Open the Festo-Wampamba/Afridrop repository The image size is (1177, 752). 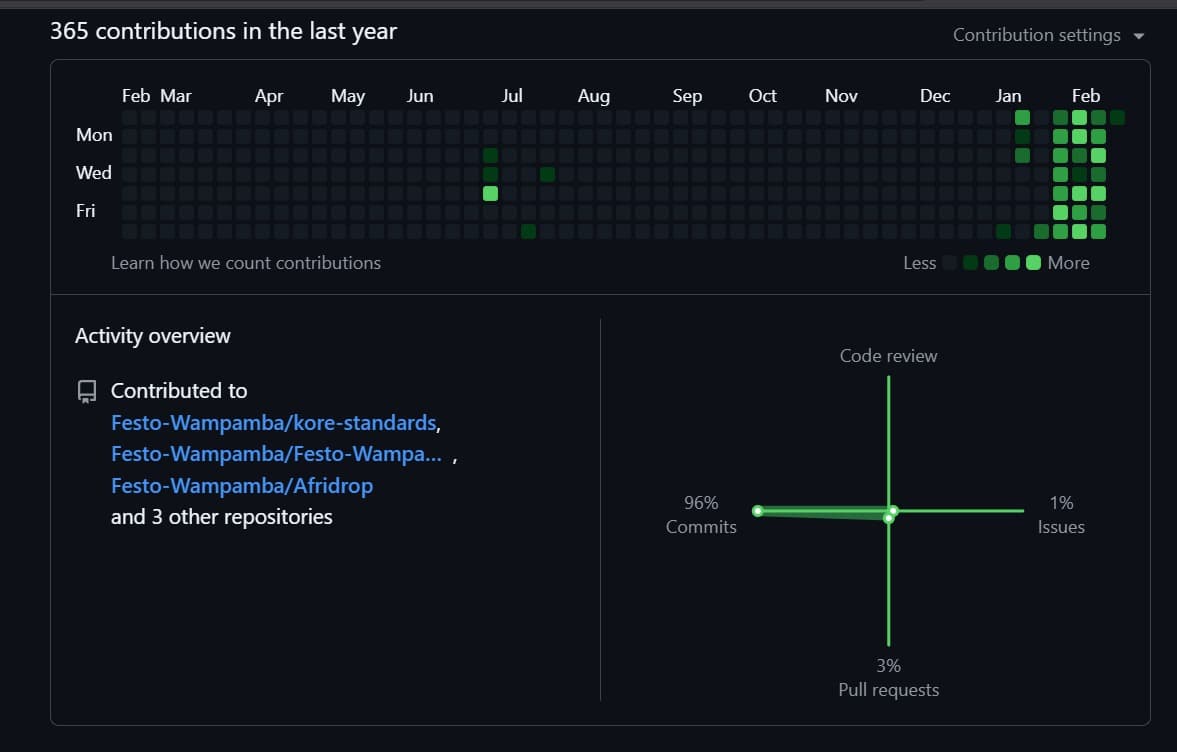[x=241, y=485]
